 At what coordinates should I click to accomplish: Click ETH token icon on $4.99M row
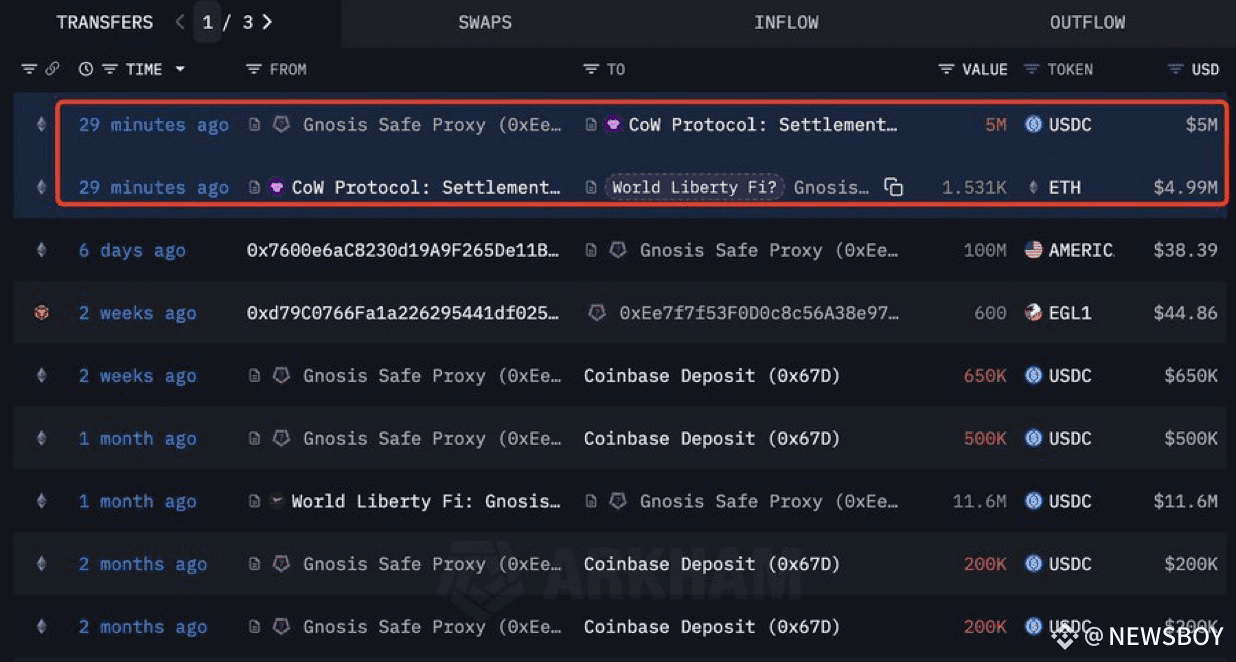click(x=1033, y=187)
